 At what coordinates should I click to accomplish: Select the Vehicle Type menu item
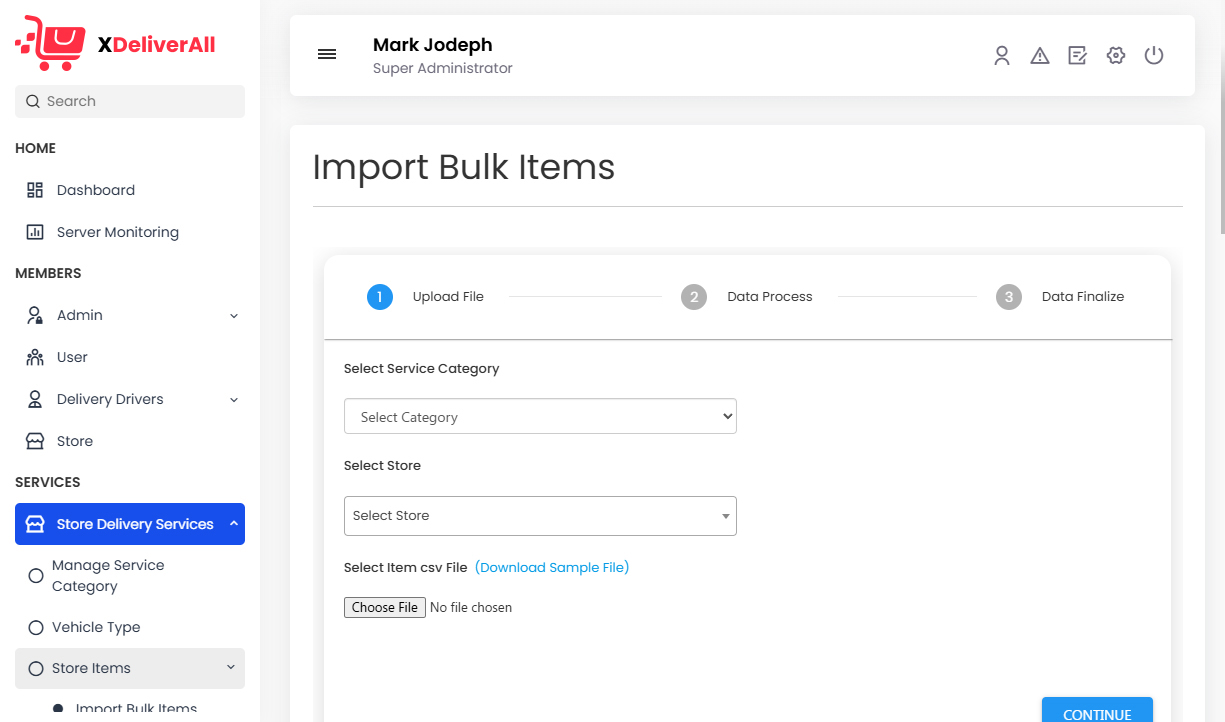pyautogui.click(x=96, y=627)
